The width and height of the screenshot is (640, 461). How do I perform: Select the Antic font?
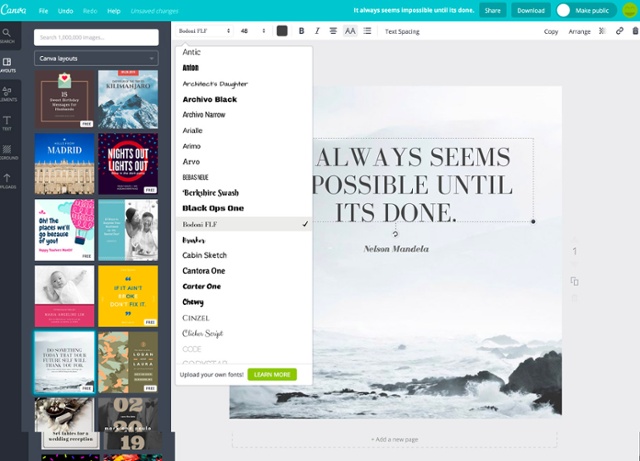point(244,52)
